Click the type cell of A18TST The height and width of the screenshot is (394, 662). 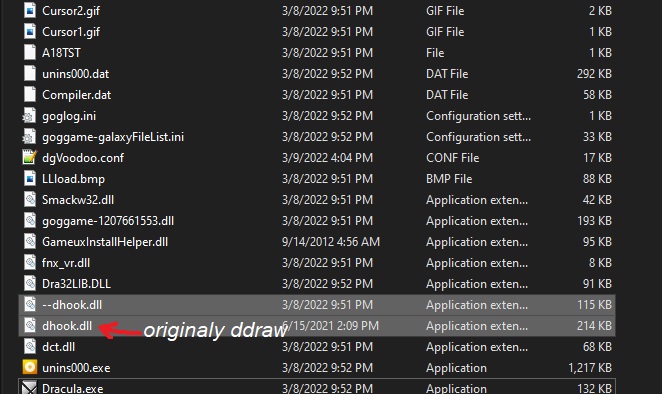click(x=435, y=53)
